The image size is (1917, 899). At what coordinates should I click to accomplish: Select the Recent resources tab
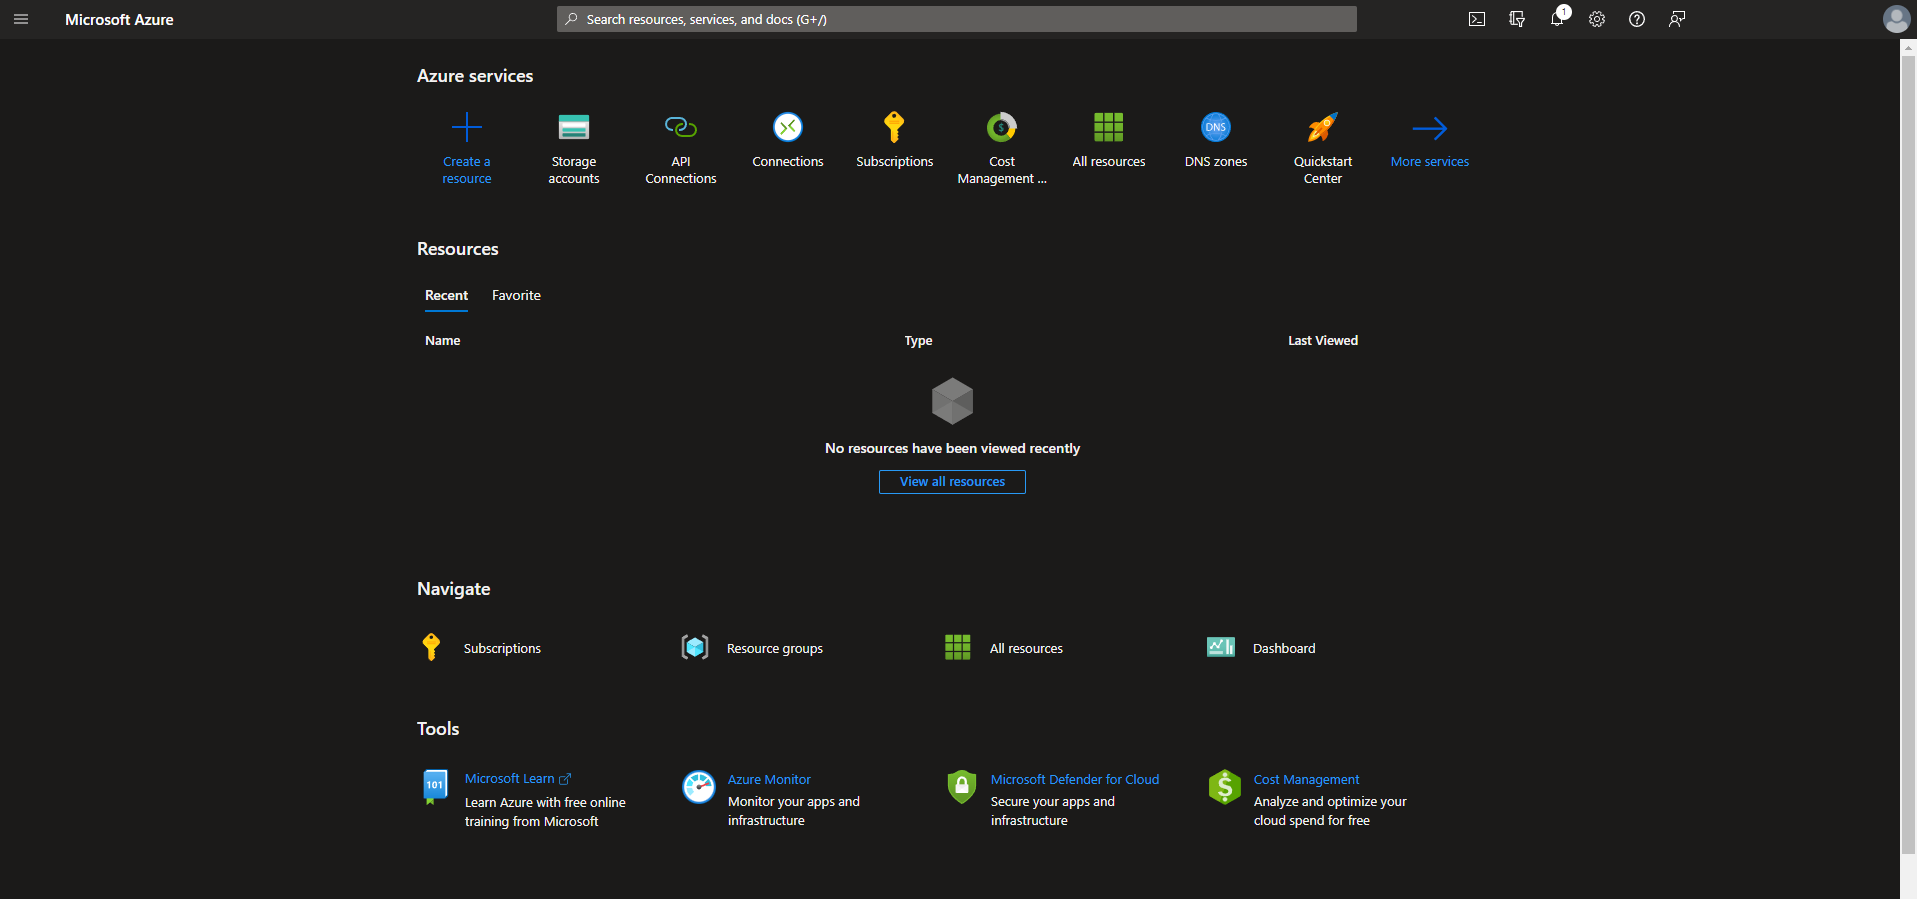point(446,295)
